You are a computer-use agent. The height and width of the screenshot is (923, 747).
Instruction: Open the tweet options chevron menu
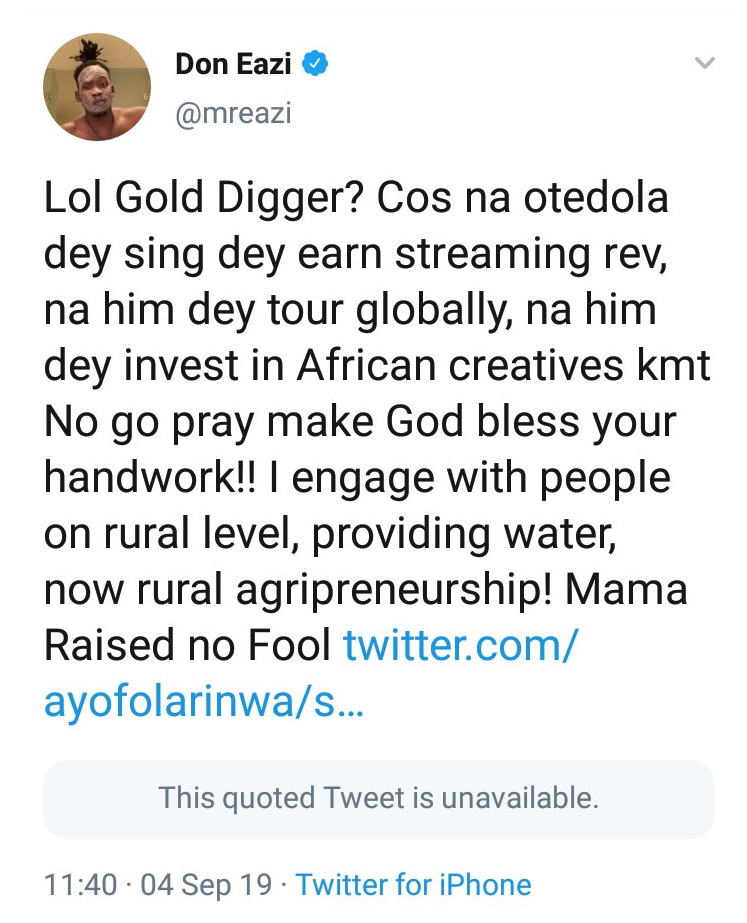[705, 64]
